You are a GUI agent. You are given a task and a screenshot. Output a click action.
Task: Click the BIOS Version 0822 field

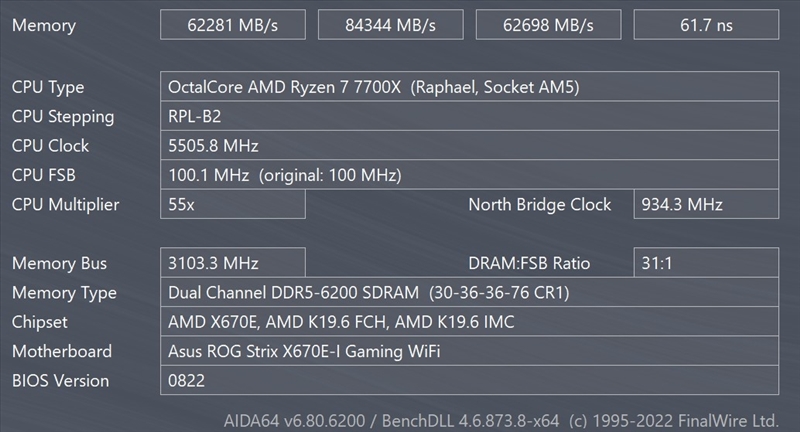pos(469,381)
